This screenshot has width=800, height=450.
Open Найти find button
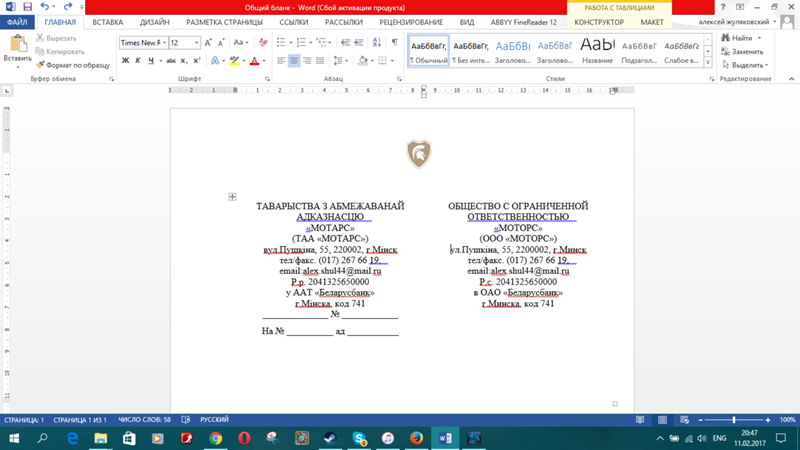737,38
